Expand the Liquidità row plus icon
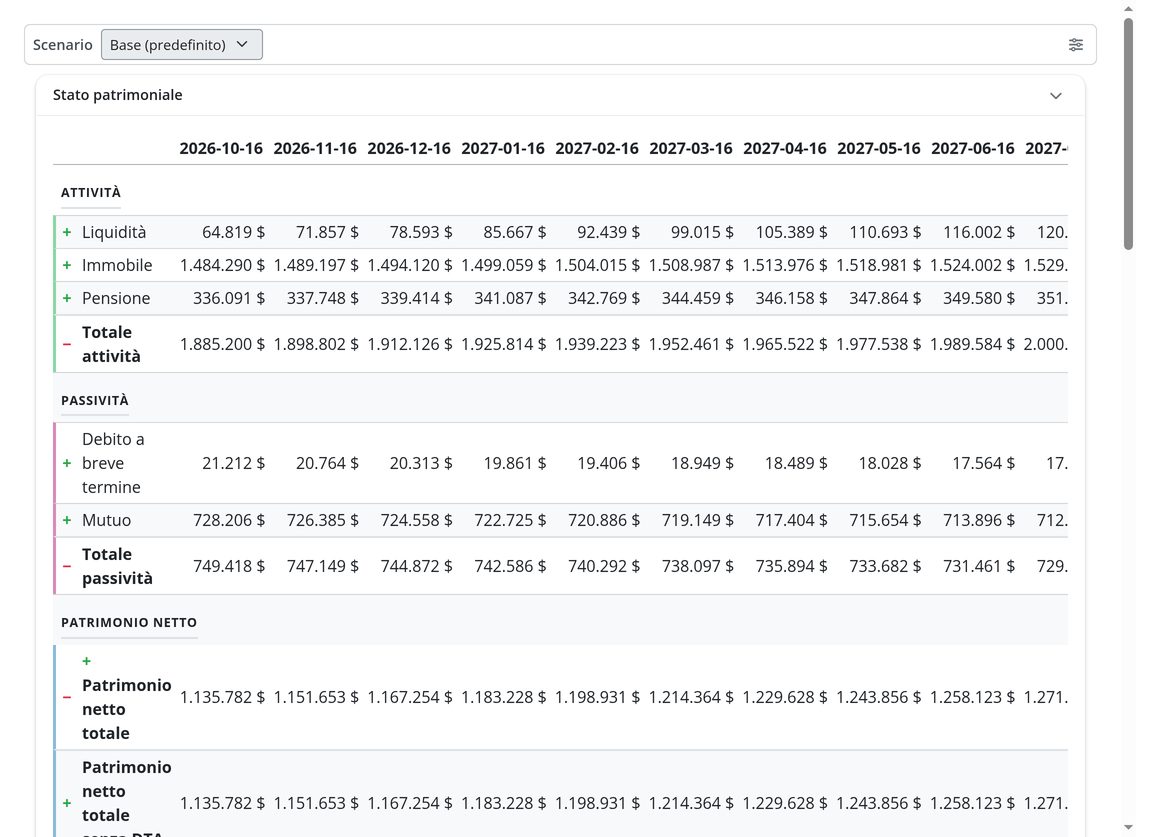The width and height of the screenshot is (1160, 837). (67, 232)
